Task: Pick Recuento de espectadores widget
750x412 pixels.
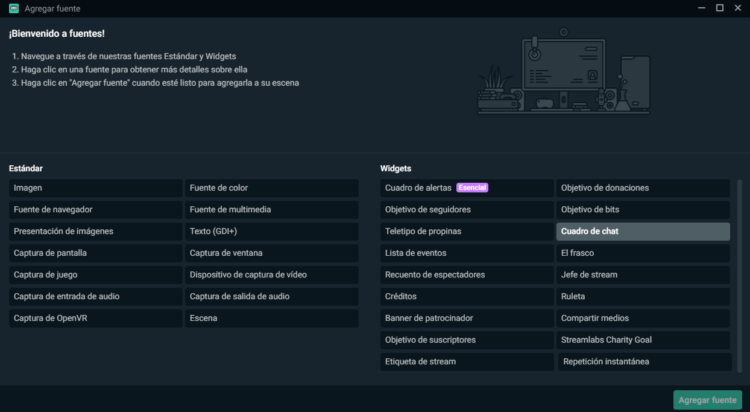Action: [x=467, y=275]
